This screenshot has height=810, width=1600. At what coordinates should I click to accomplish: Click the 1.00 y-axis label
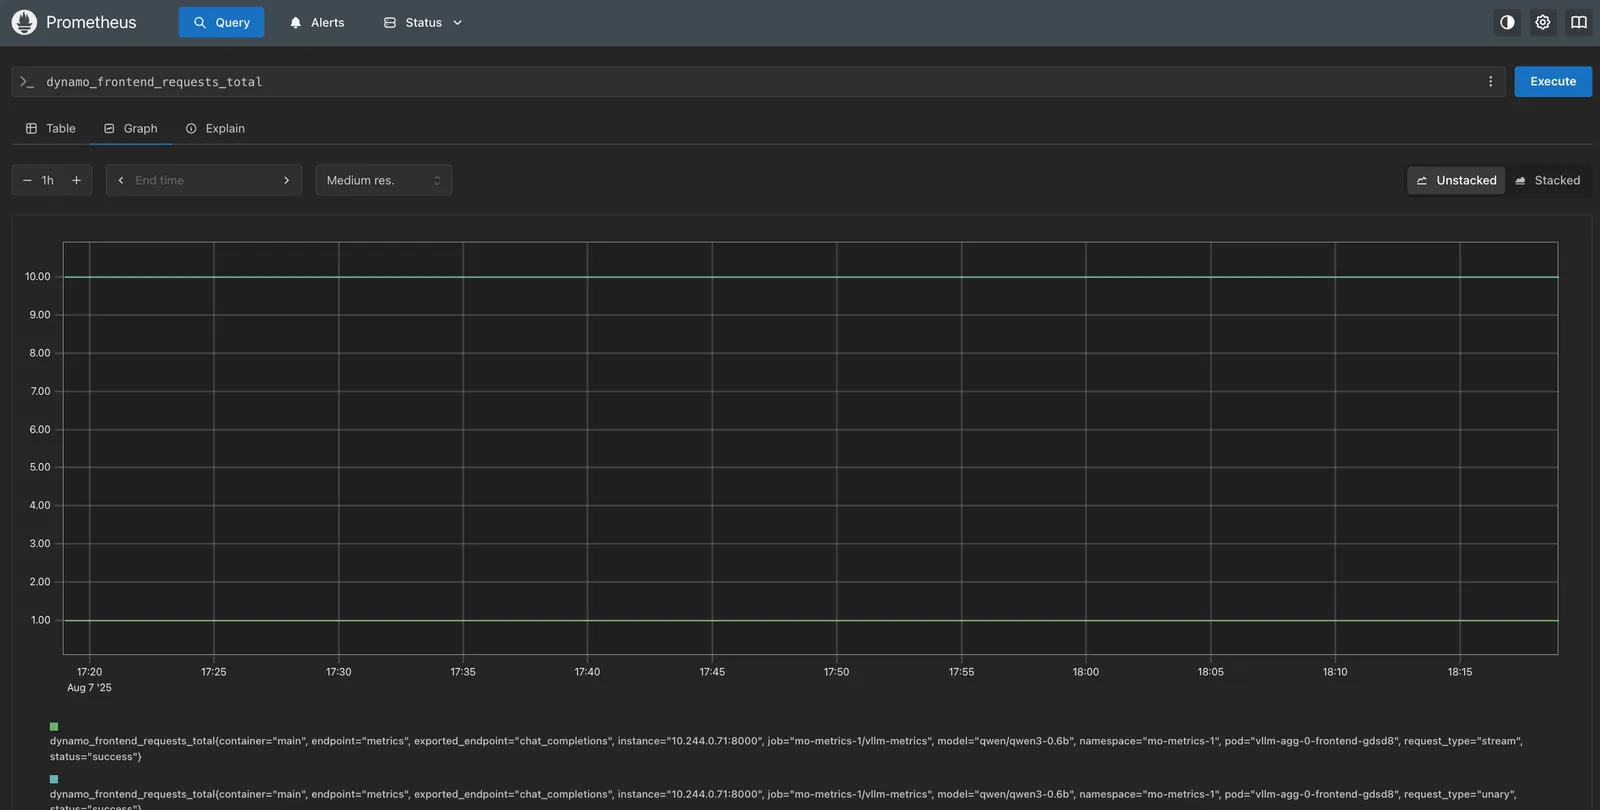tap(40, 620)
